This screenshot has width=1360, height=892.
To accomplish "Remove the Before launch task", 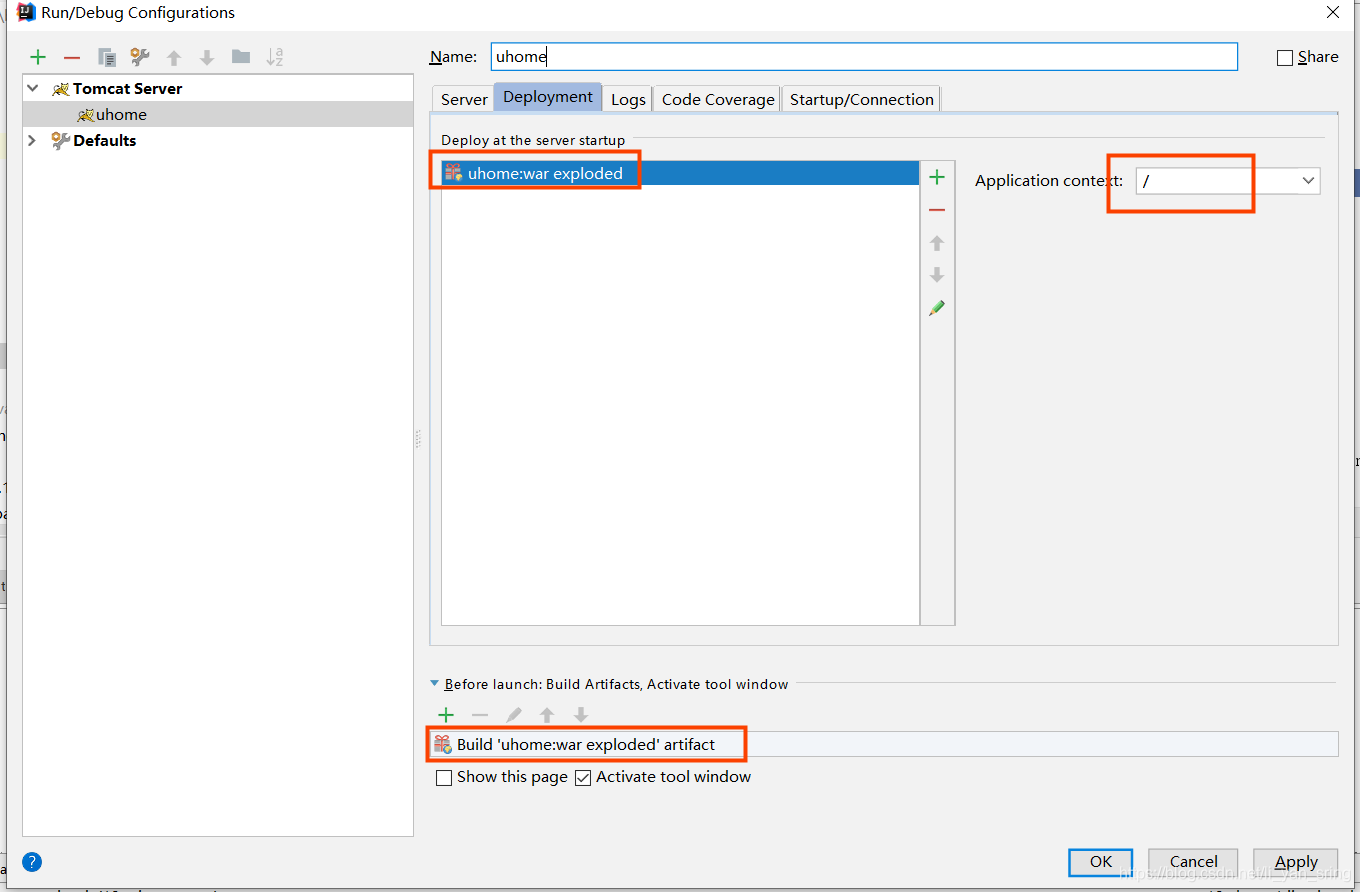I will 480,715.
